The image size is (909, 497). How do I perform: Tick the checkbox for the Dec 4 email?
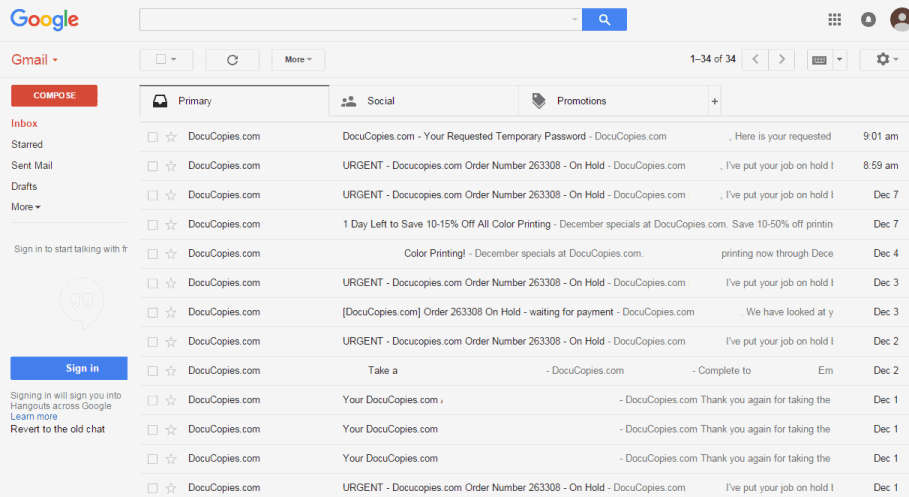(x=153, y=254)
